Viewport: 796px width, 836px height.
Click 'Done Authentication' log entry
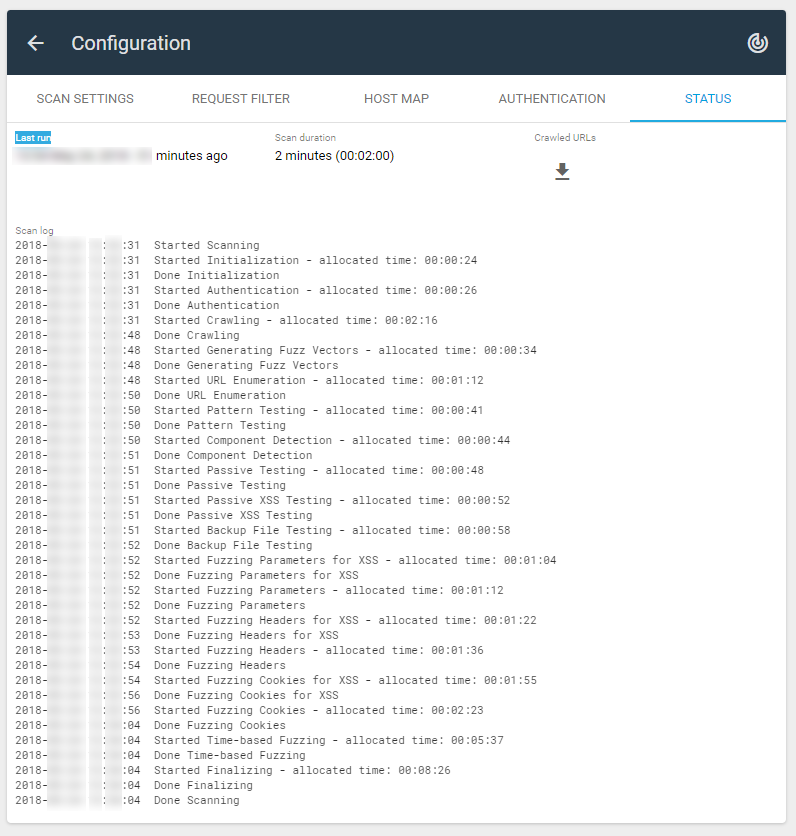pyautogui.click(x=216, y=305)
